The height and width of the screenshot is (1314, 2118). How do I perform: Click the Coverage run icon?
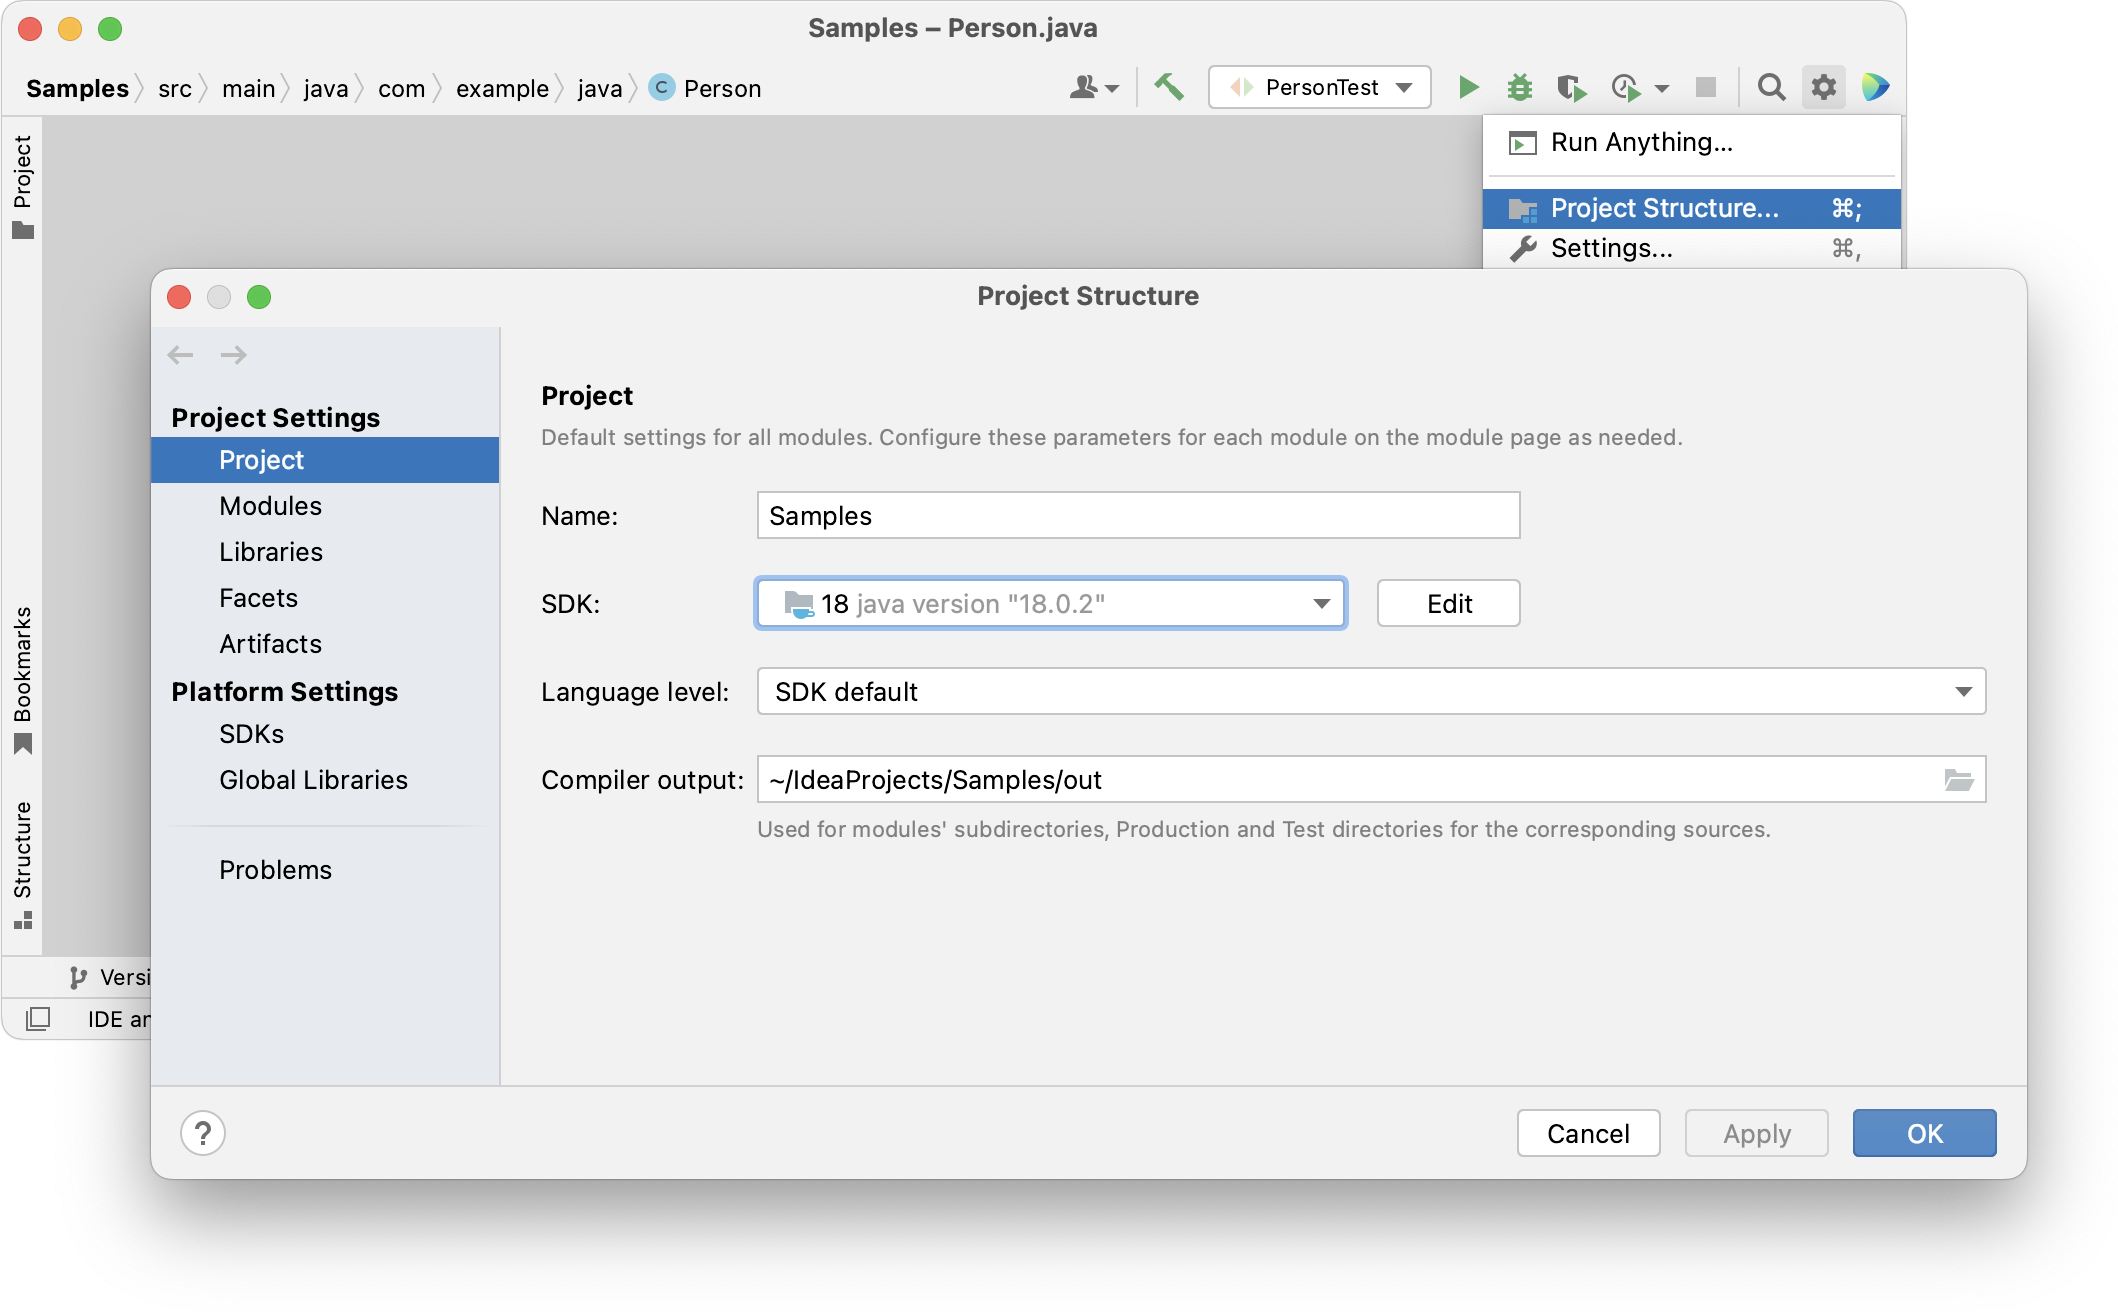1571,88
